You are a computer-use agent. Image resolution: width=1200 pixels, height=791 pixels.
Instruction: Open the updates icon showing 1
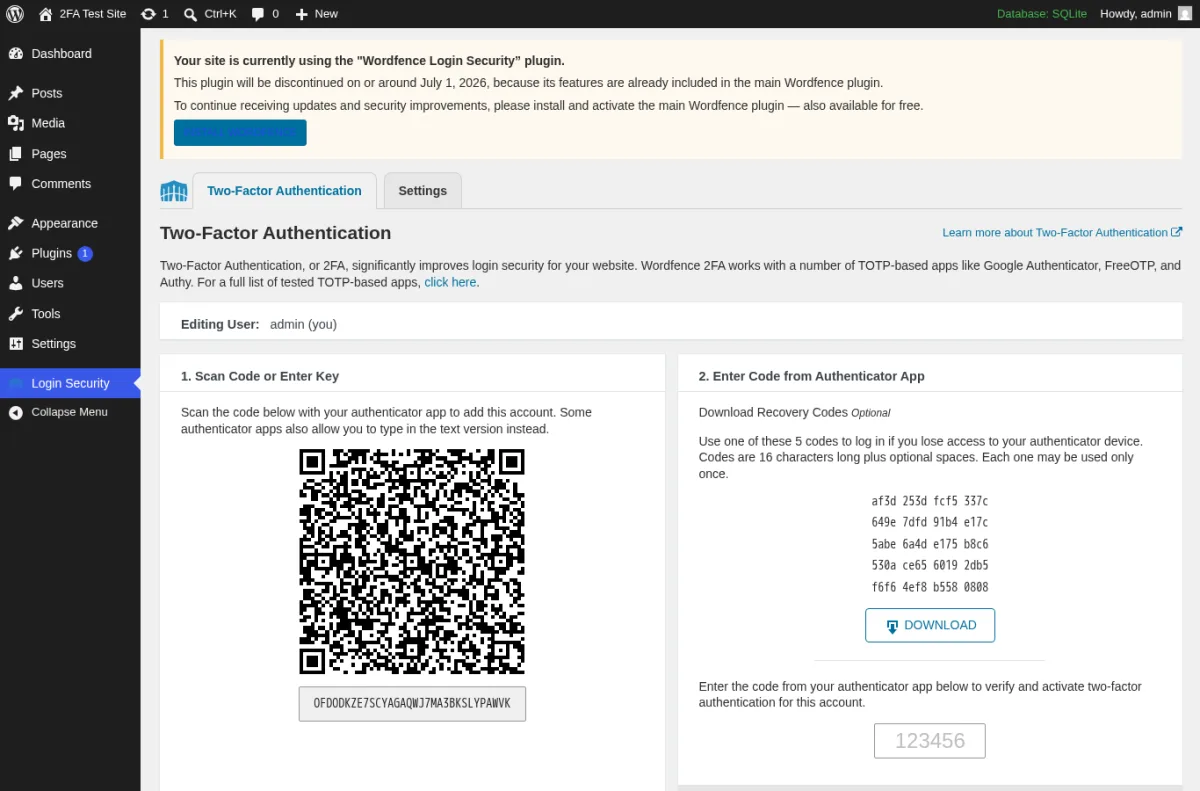pos(148,14)
